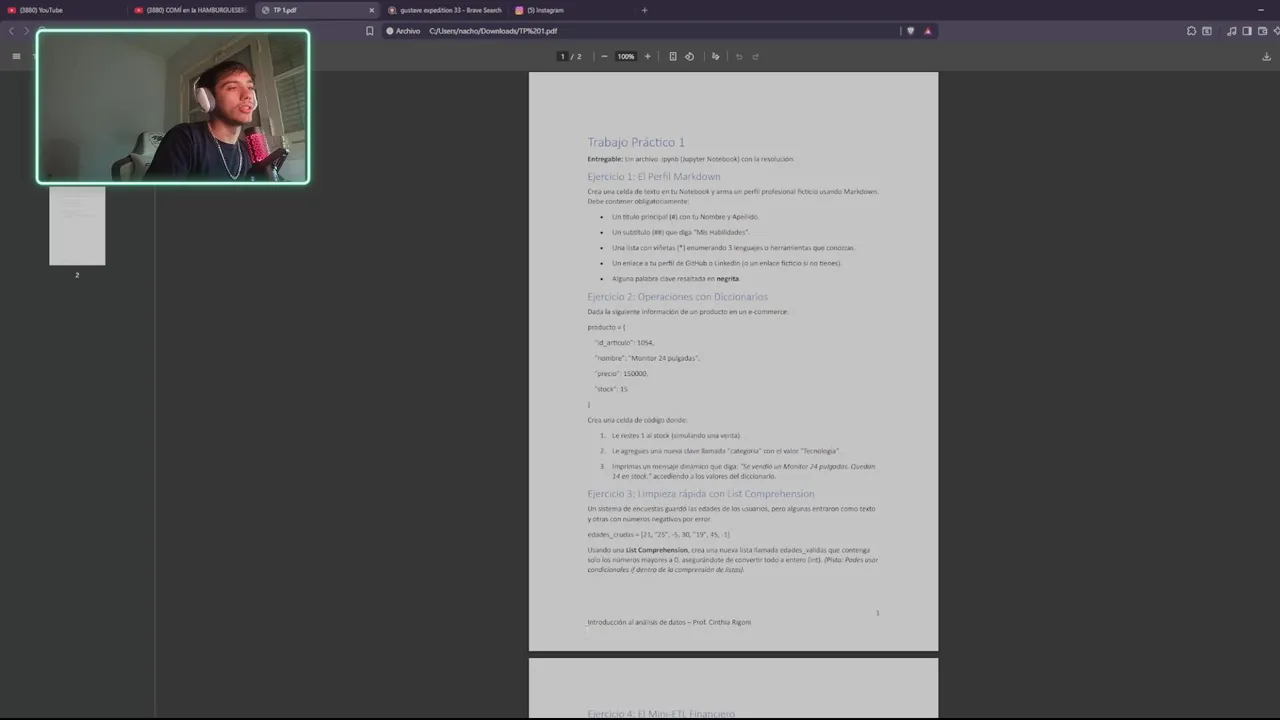This screenshot has height=720, width=1280.
Task: Switch to the COMÍ en la HAMBURGUESERÍA tab
Action: (x=190, y=10)
